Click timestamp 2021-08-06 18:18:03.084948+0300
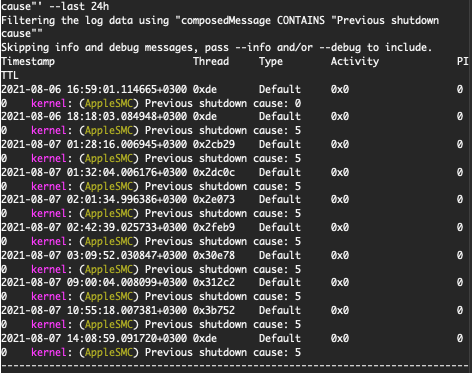Image resolution: width=472 pixels, height=373 pixels. [94, 116]
